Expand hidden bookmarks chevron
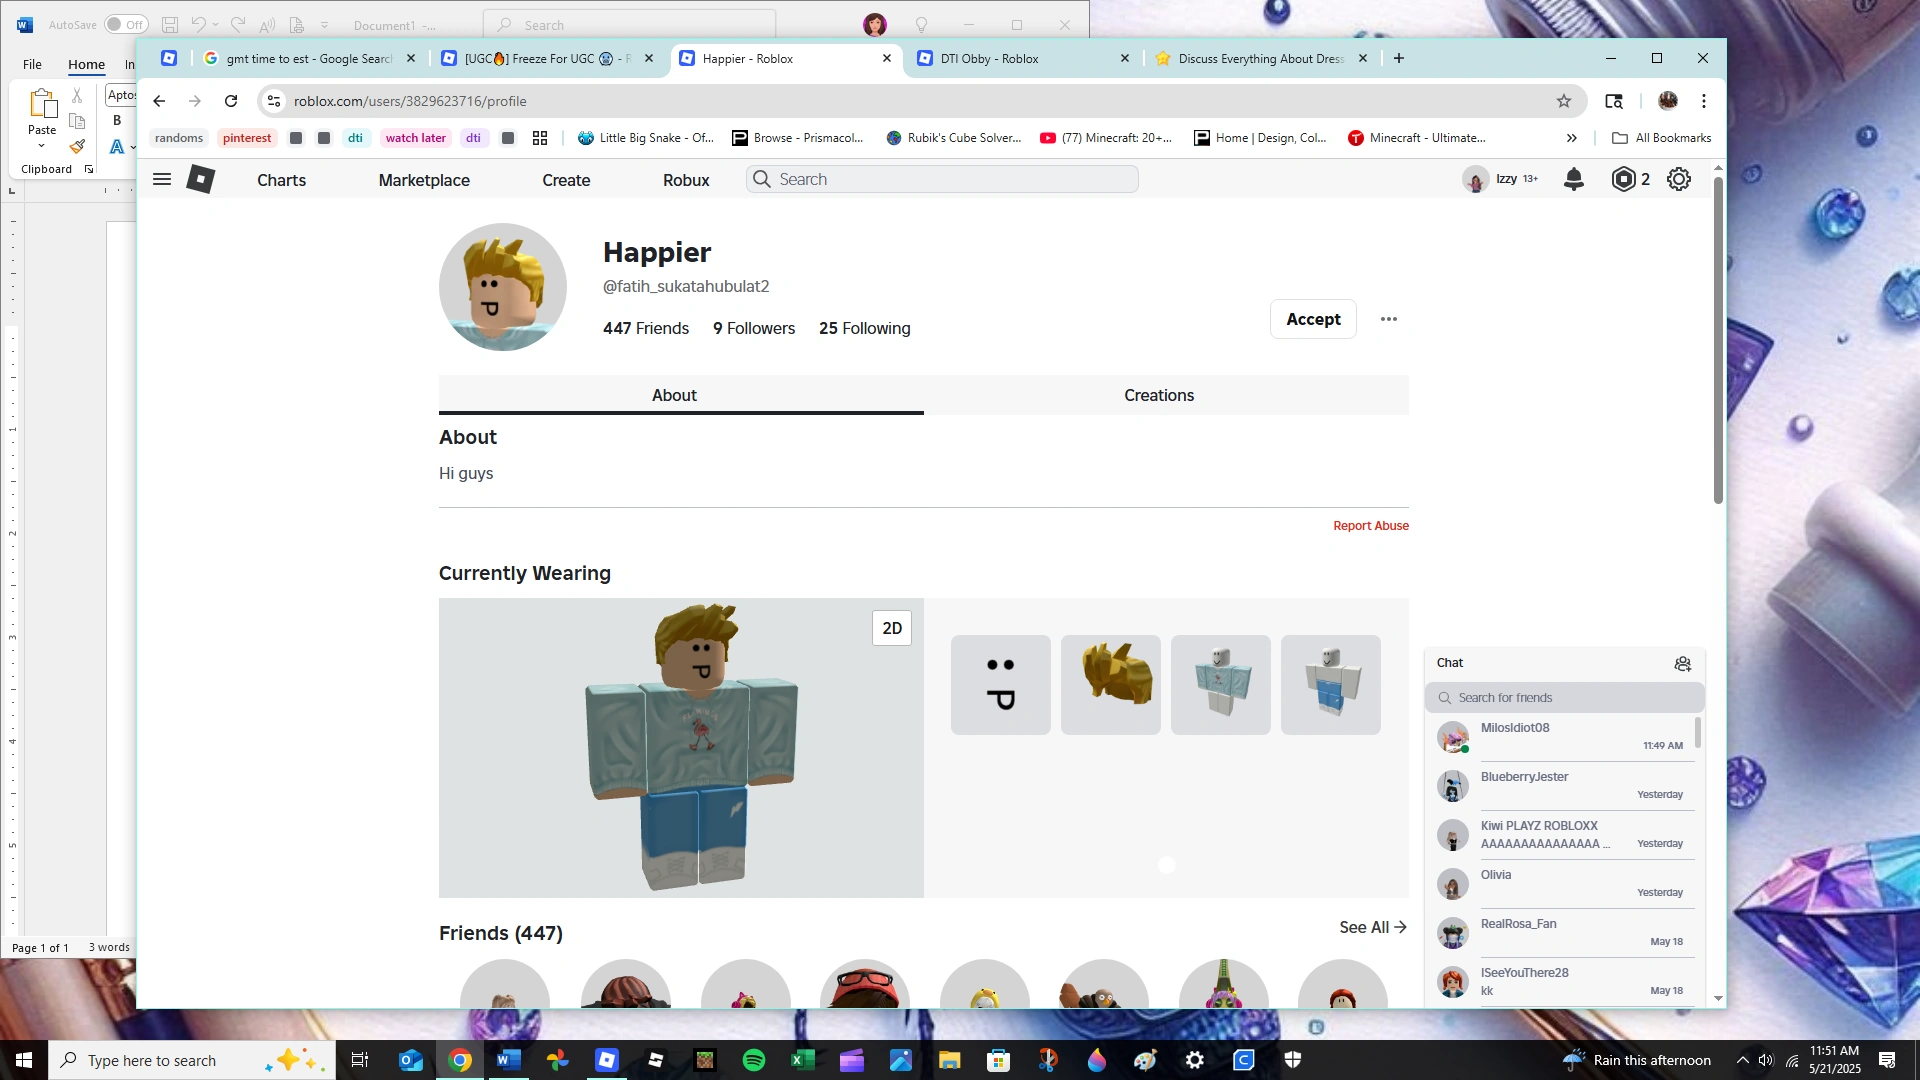The height and width of the screenshot is (1080, 1920). tap(1572, 138)
